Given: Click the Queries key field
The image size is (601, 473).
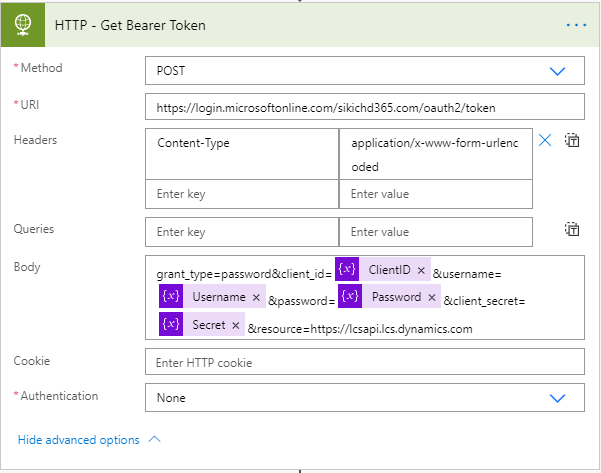Looking at the screenshot, I should tap(242, 232).
